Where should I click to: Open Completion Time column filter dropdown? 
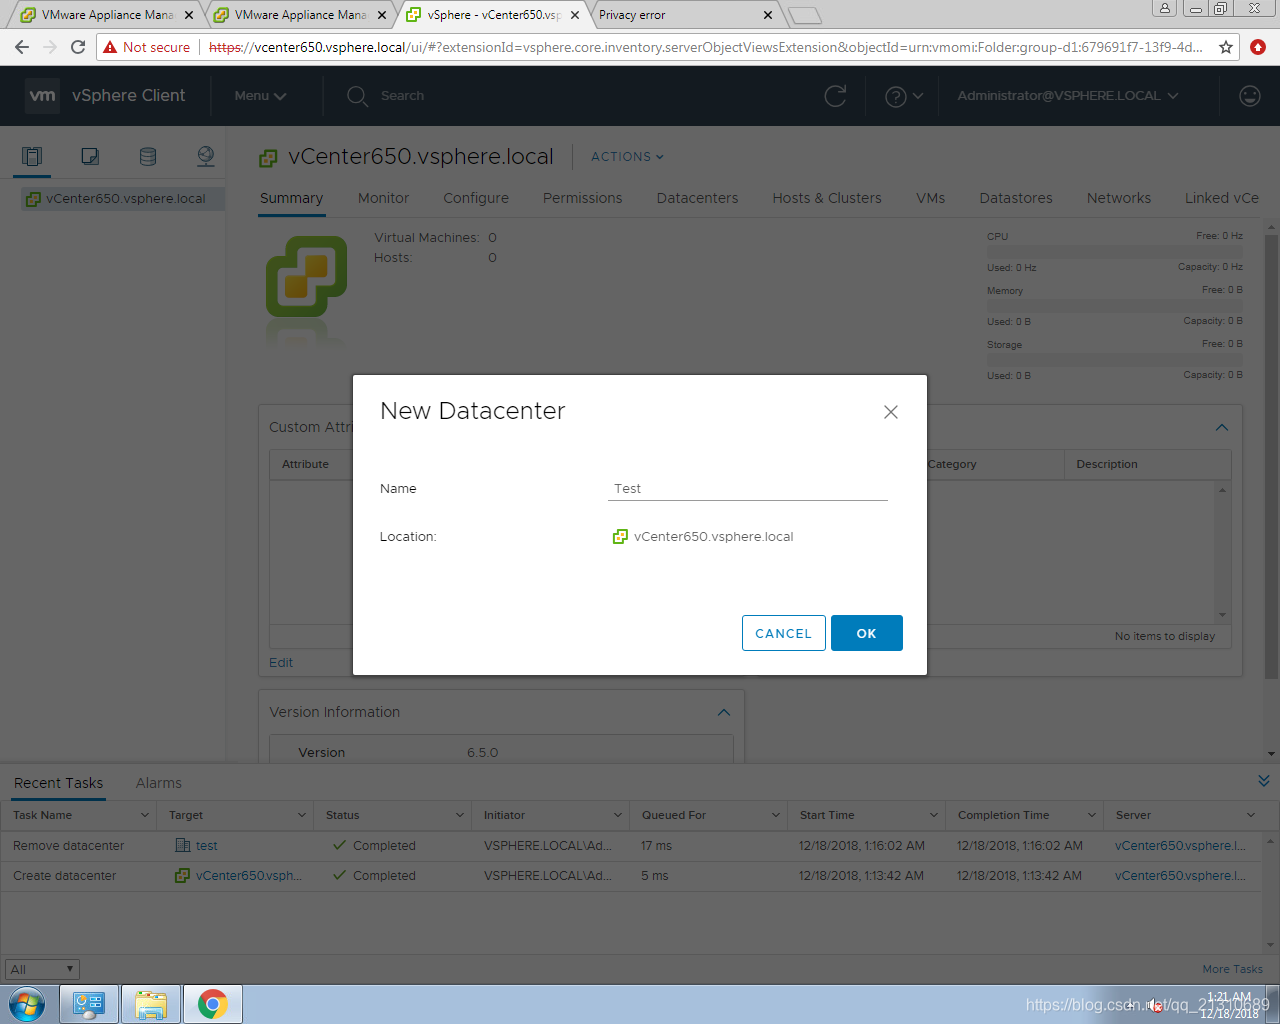pyautogui.click(x=1091, y=815)
